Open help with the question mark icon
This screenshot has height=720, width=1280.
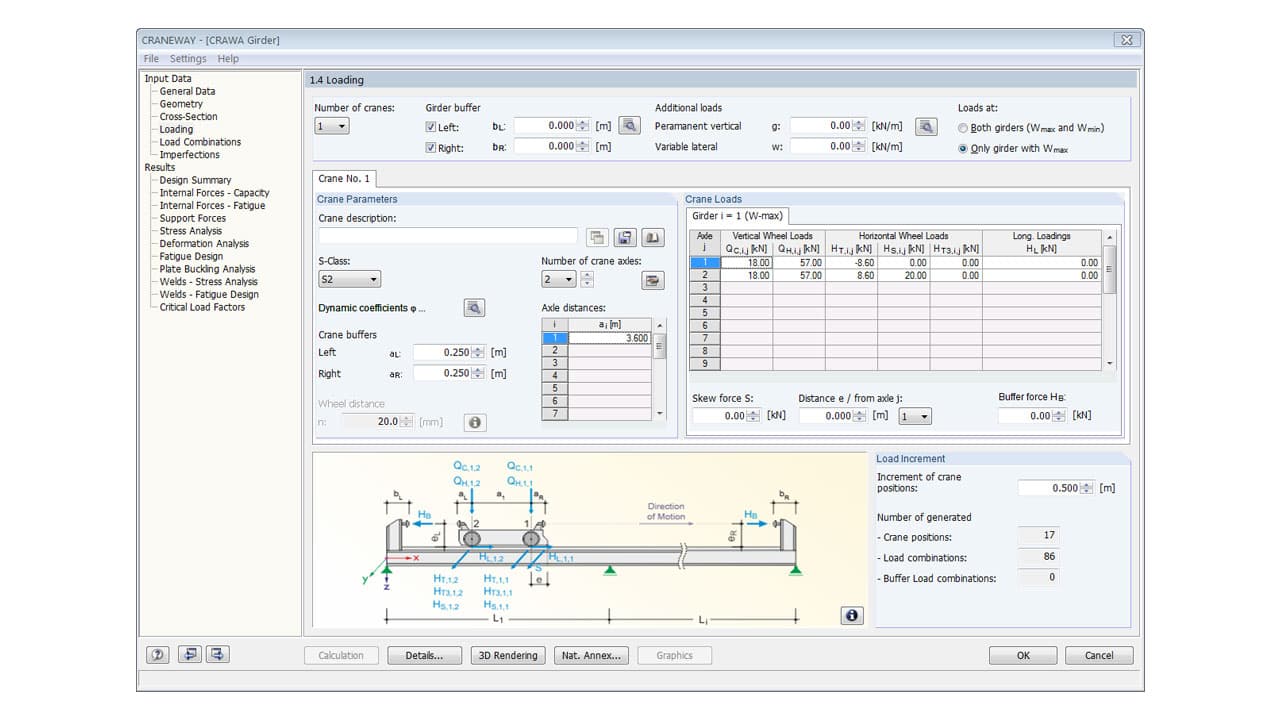coord(157,655)
